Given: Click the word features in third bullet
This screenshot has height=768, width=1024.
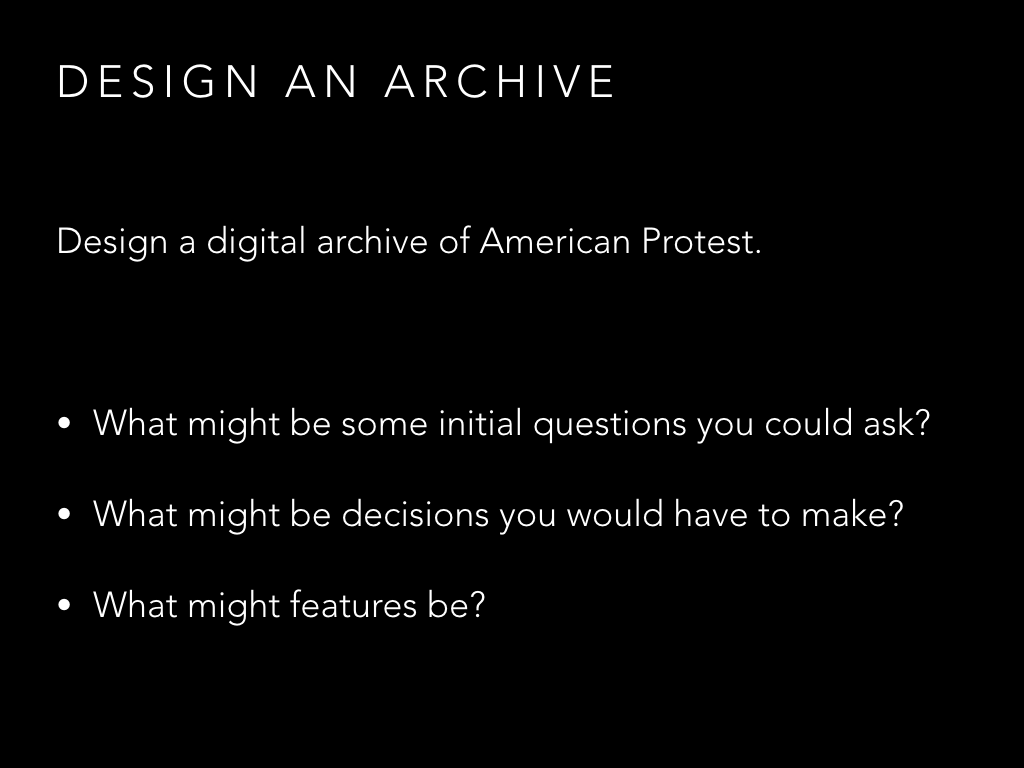Looking at the screenshot, I should pos(353,605).
